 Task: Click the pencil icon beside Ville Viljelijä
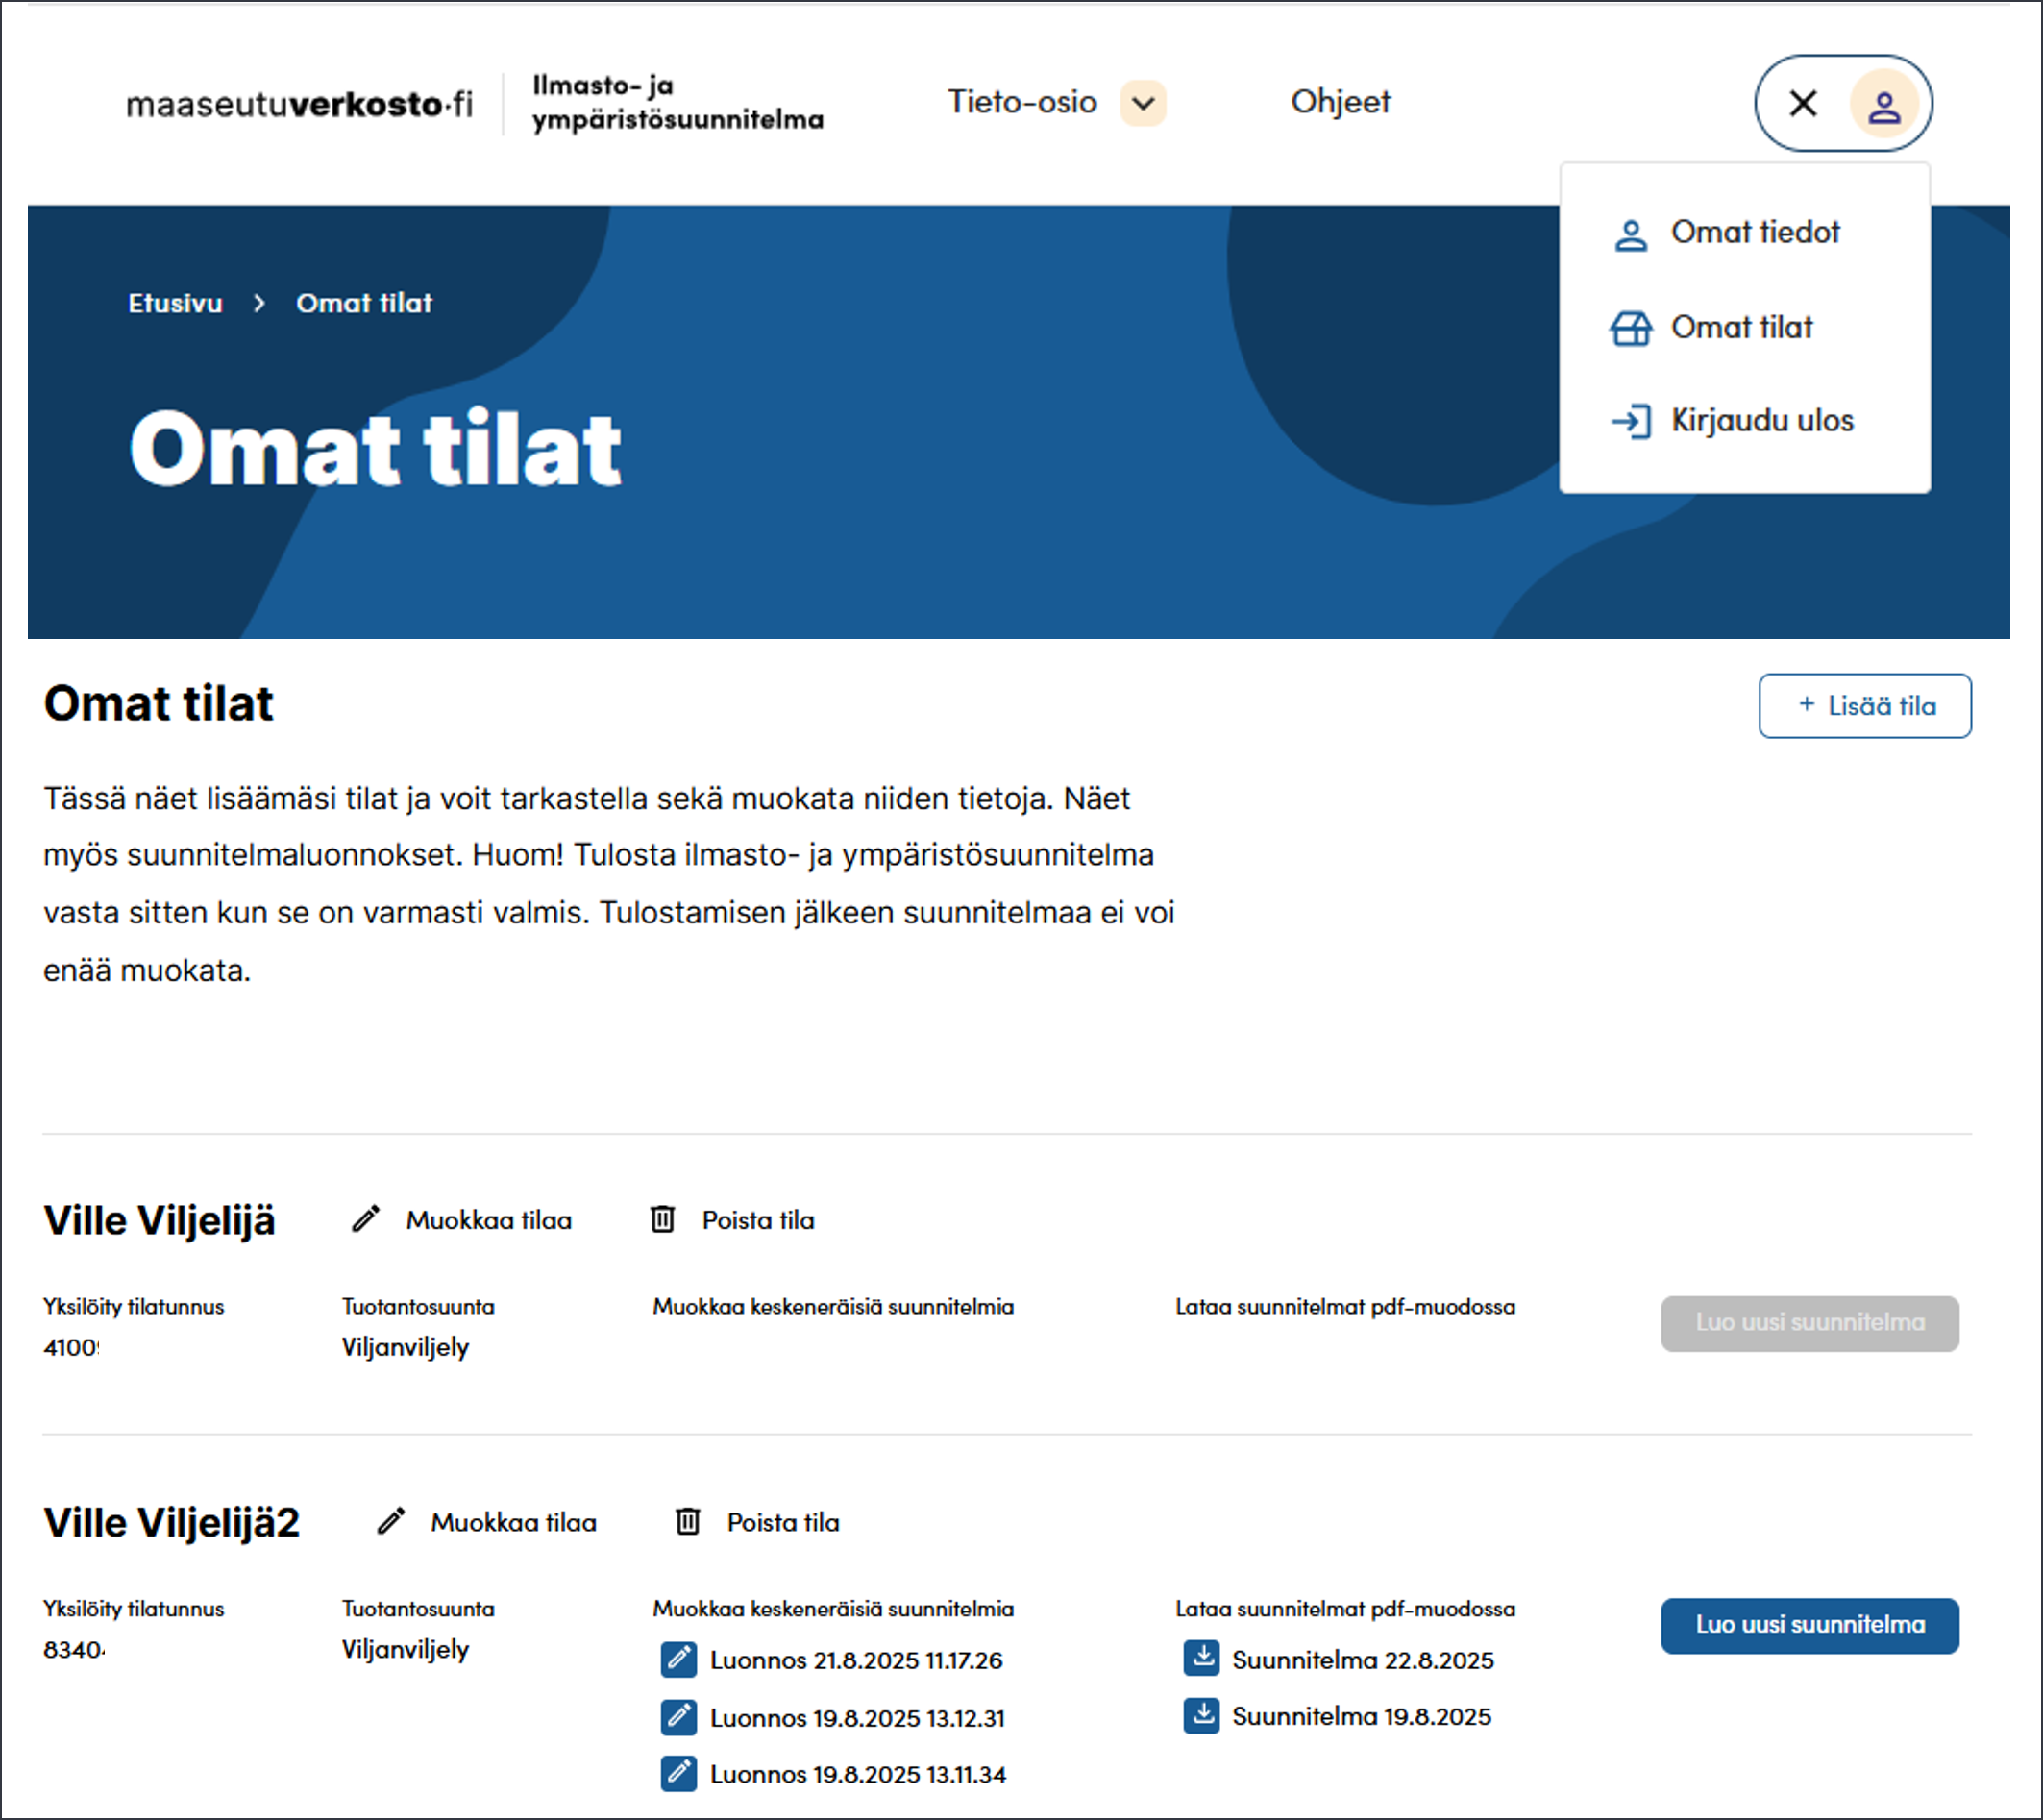click(x=366, y=1219)
